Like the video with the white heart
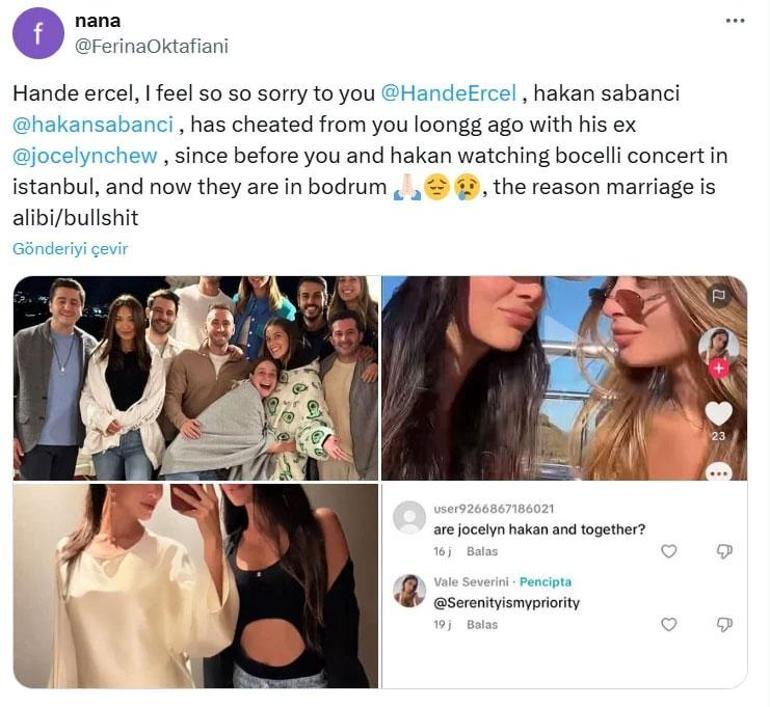 718,413
